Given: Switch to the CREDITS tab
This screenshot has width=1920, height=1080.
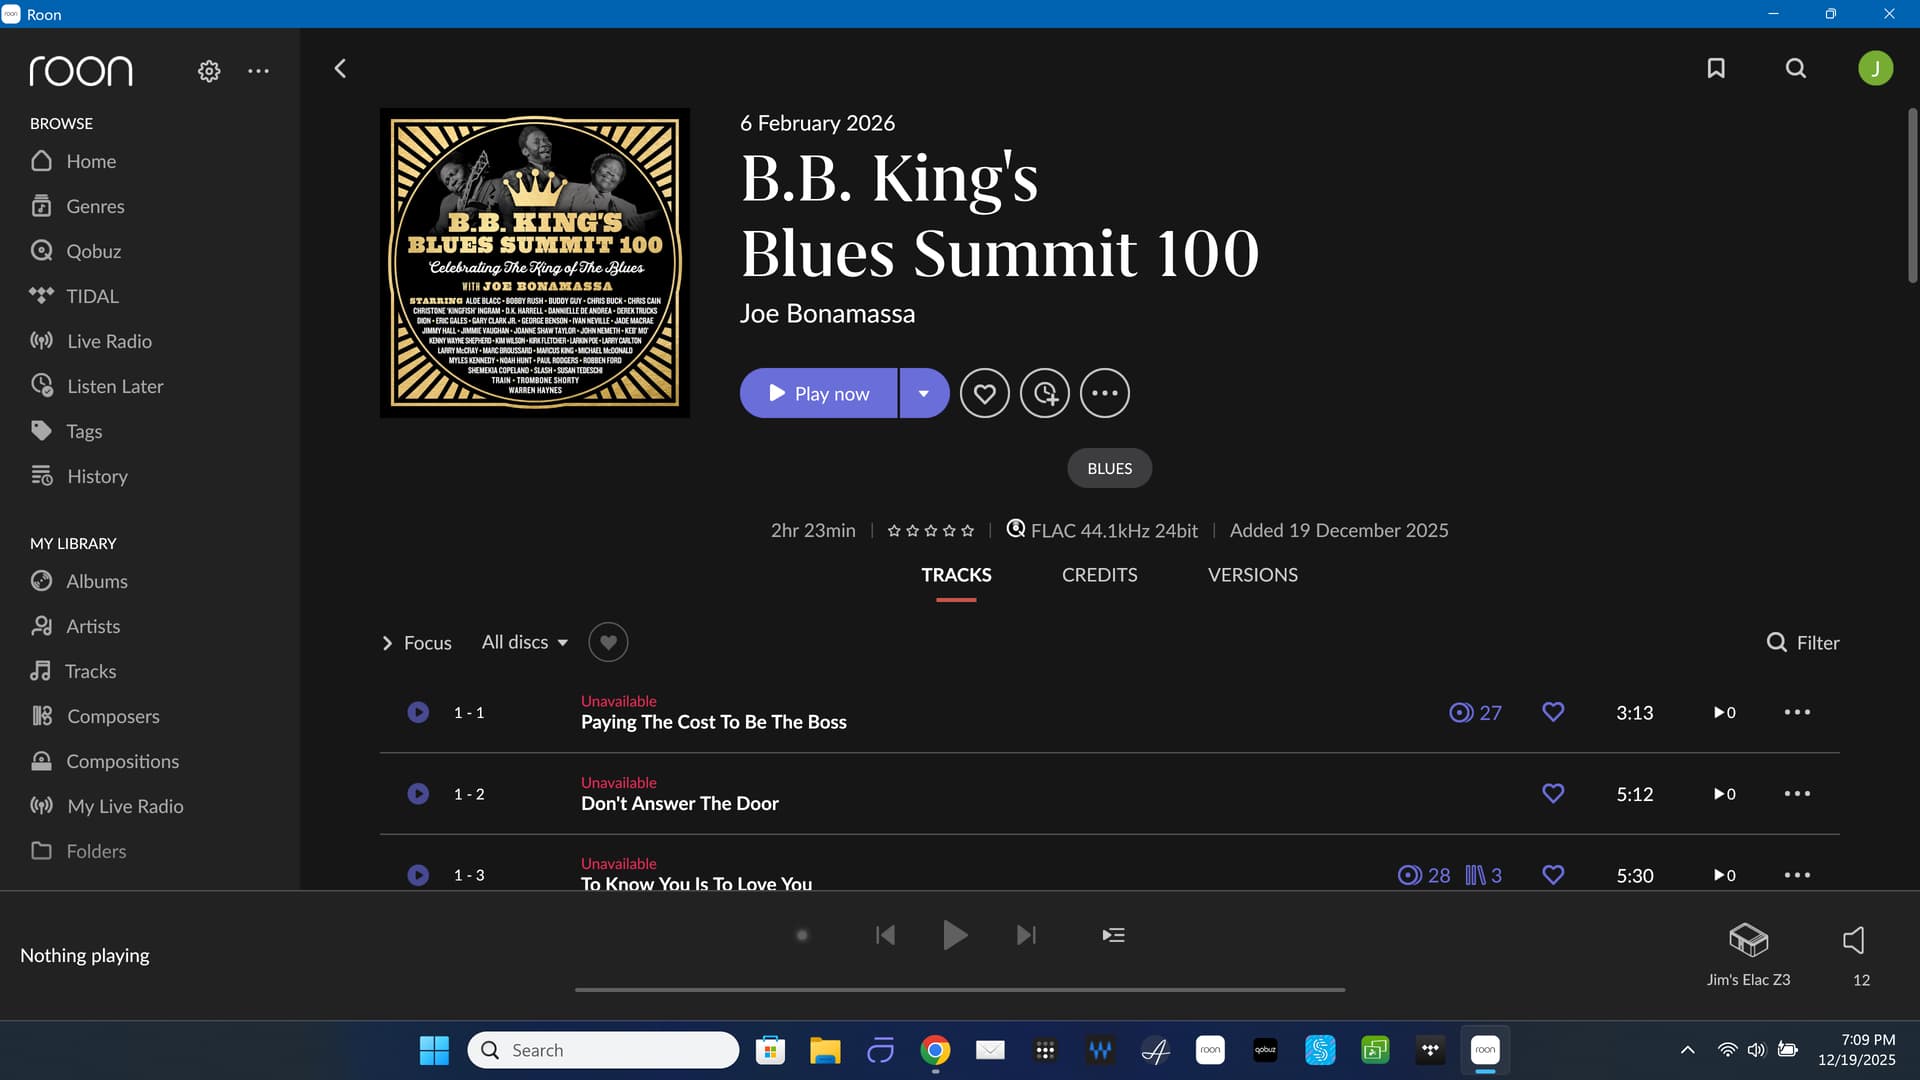Looking at the screenshot, I should coord(1099,575).
